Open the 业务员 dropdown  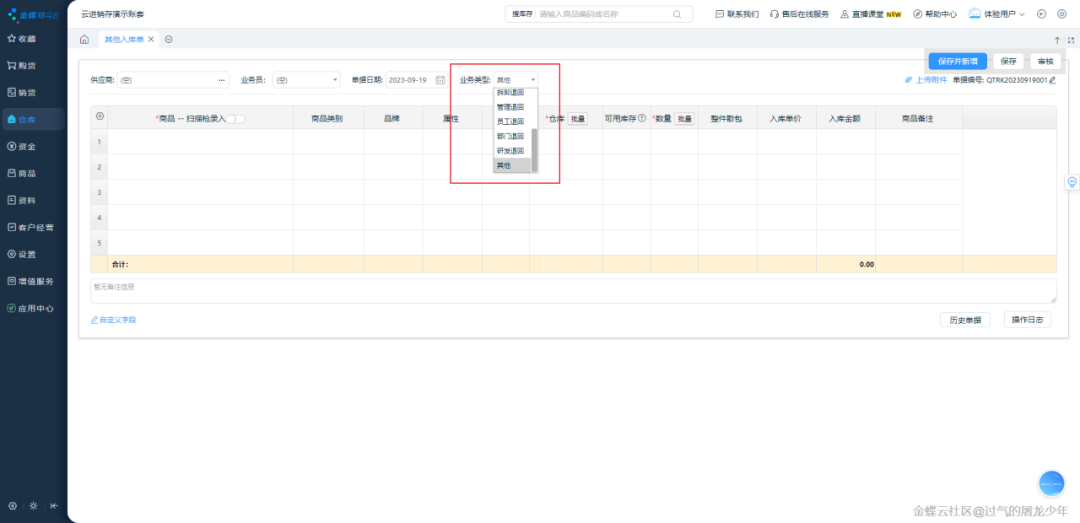coord(306,80)
